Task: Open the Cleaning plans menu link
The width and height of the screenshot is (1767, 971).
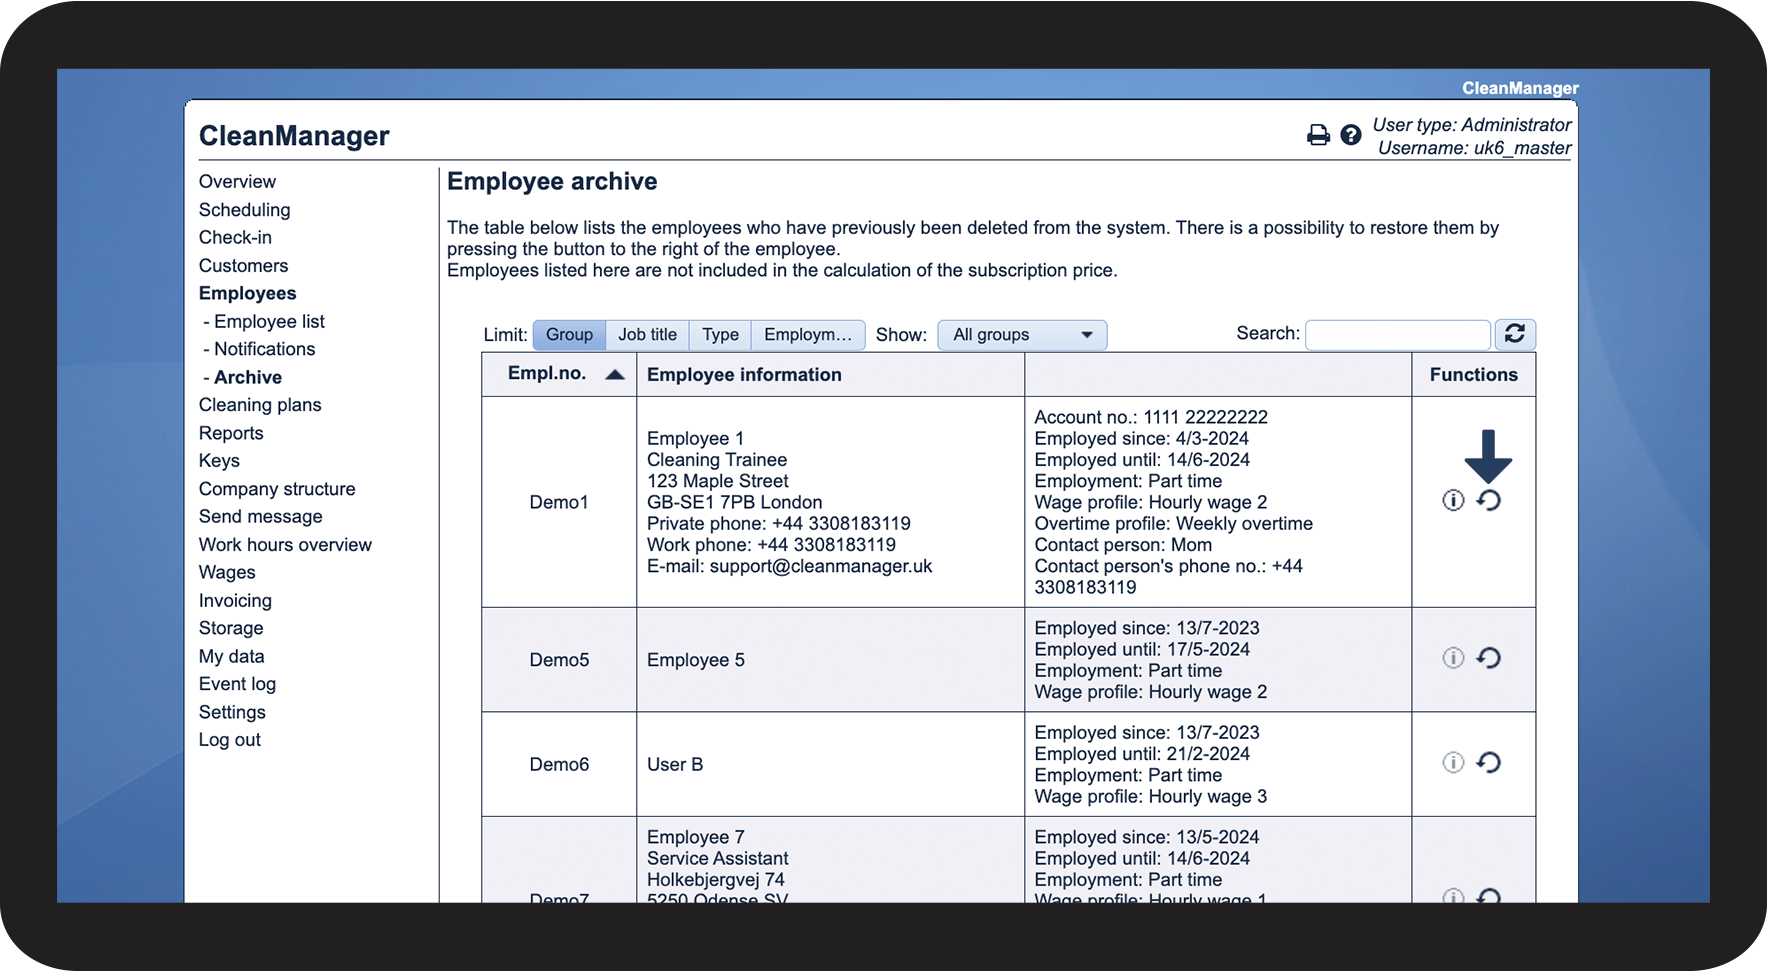Action: [x=260, y=405]
